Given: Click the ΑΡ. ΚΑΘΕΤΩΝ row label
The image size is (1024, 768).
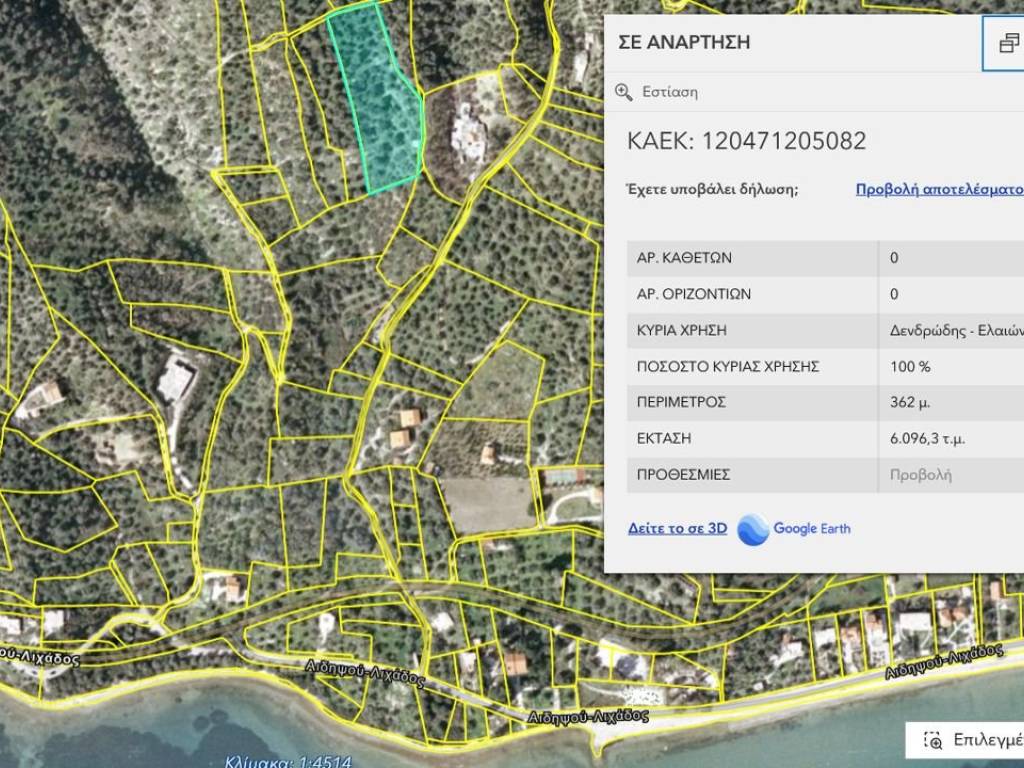Looking at the screenshot, I should [x=684, y=258].
